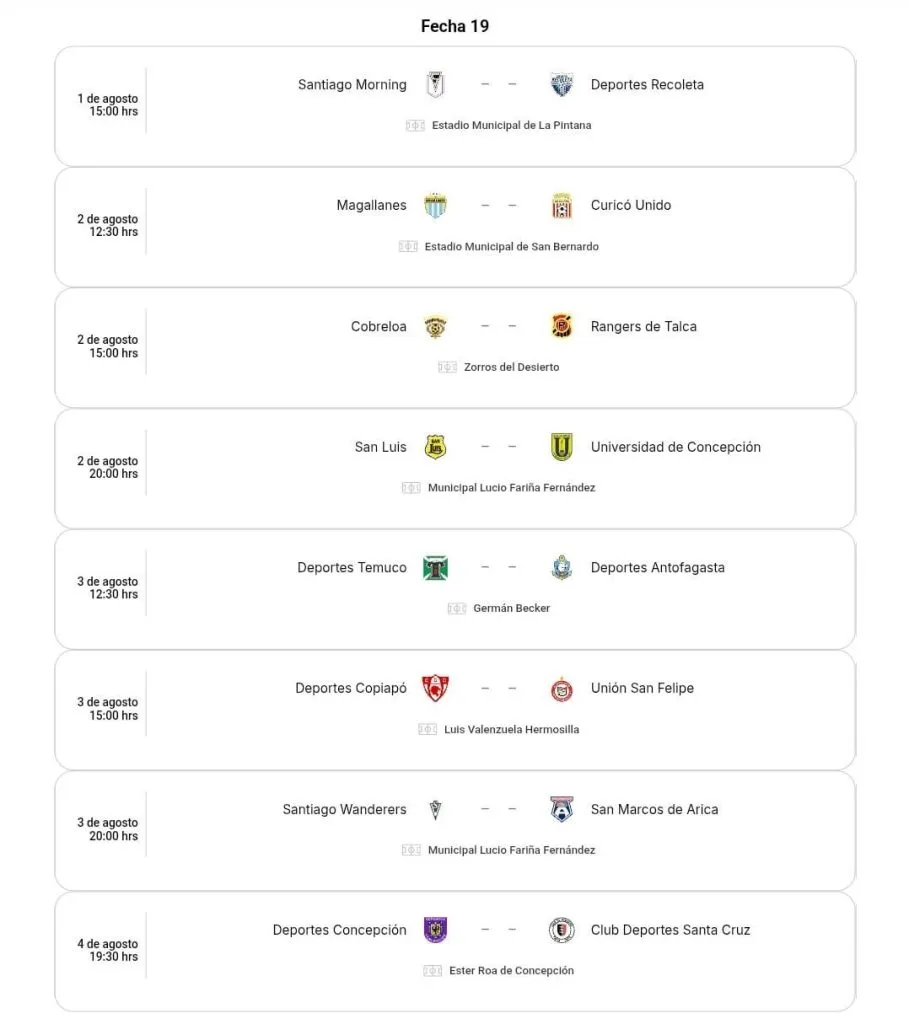Click the Fecha 19 heading
Image resolution: width=909 pixels, height=1024 pixels.
(x=455, y=26)
